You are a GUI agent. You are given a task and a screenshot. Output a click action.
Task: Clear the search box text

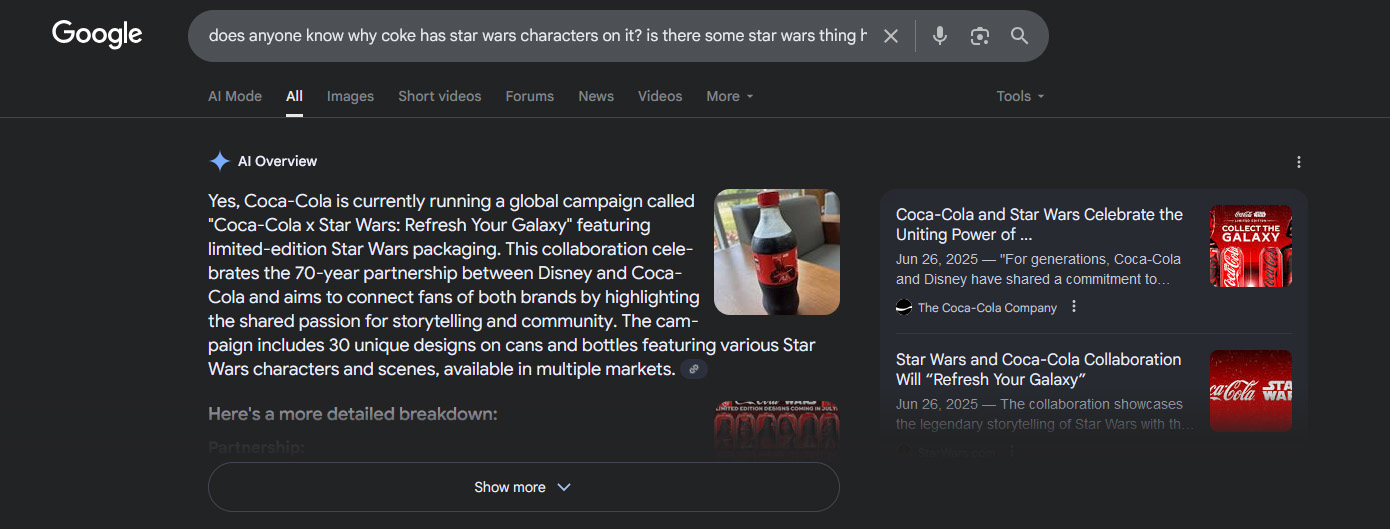coord(891,36)
